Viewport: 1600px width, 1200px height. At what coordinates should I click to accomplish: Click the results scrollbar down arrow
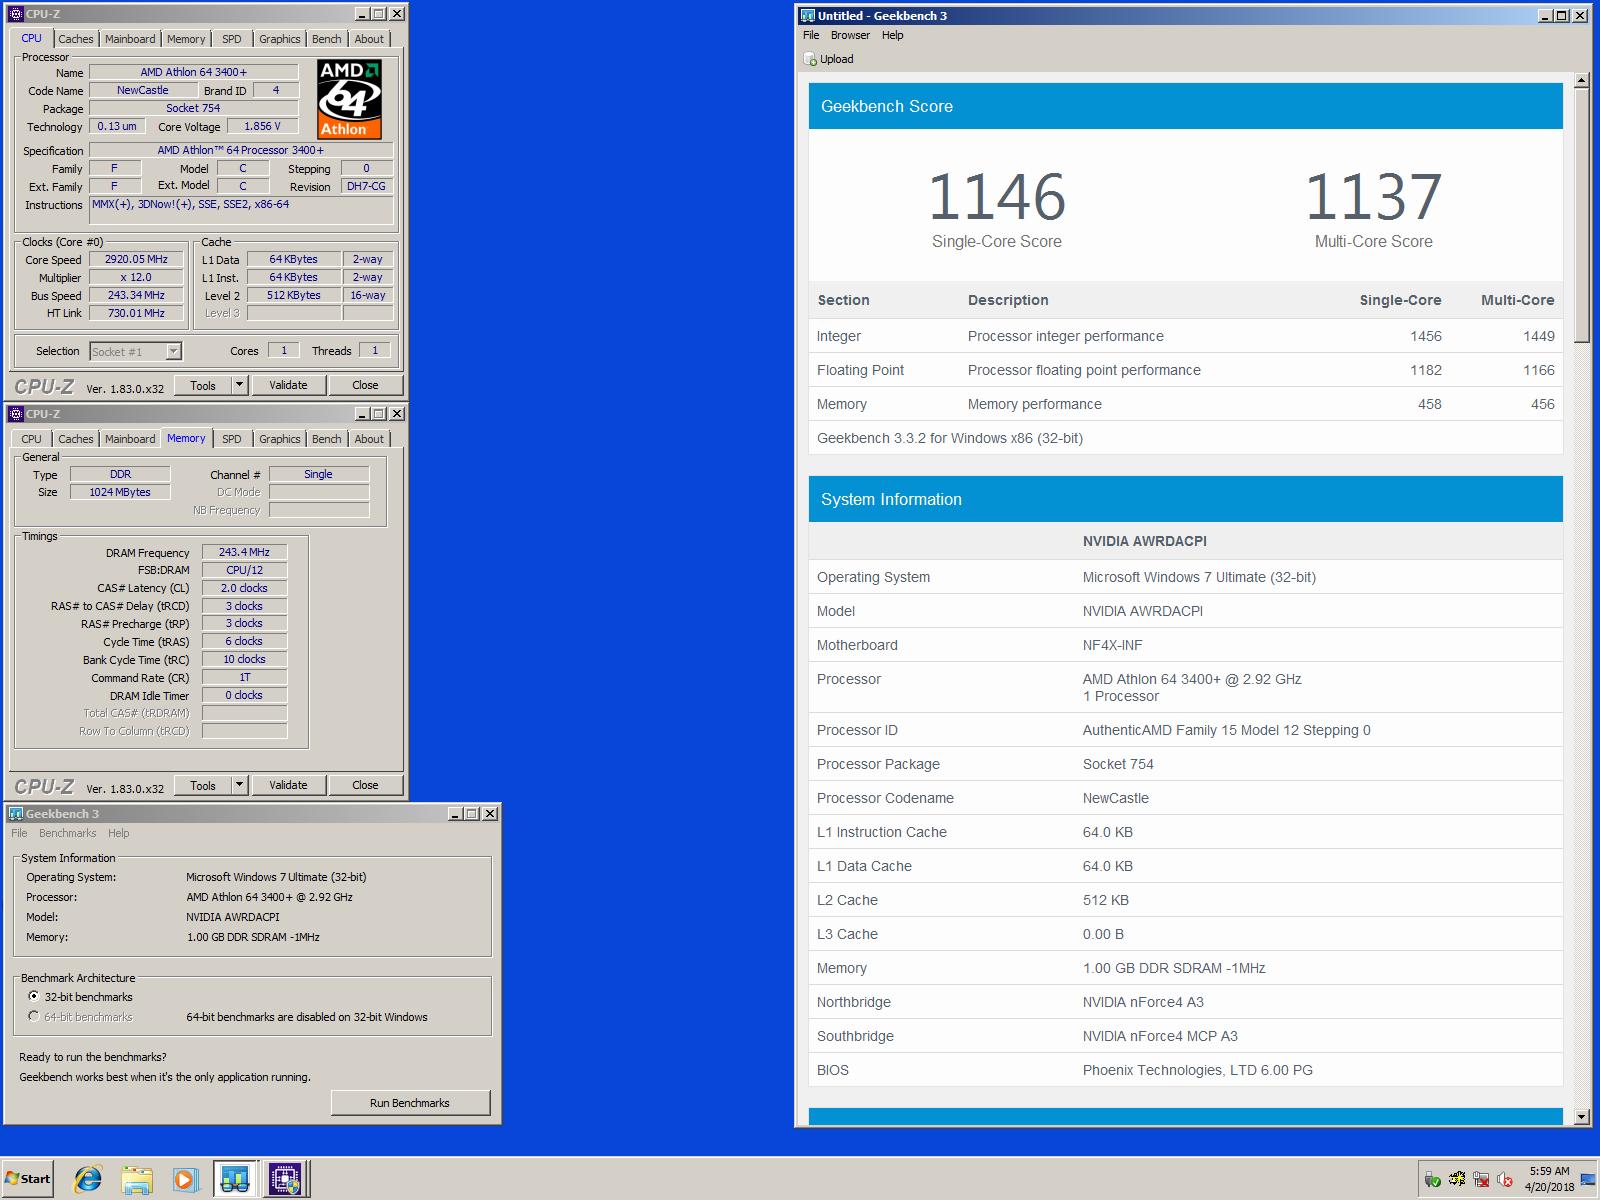click(1581, 1117)
